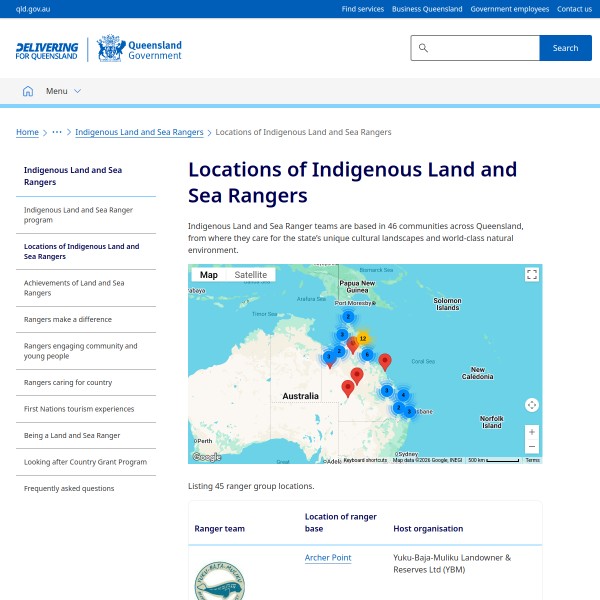Toggle fullscreen view on the map
Image resolution: width=600 pixels, height=600 pixels.
(x=532, y=275)
